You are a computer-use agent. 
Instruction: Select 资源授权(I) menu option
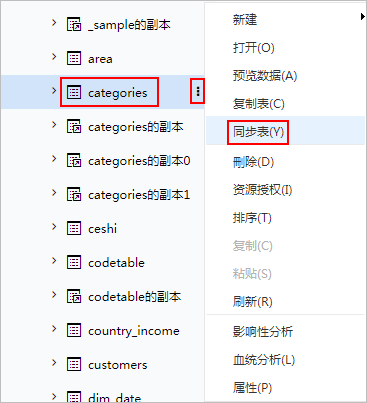point(262,190)
